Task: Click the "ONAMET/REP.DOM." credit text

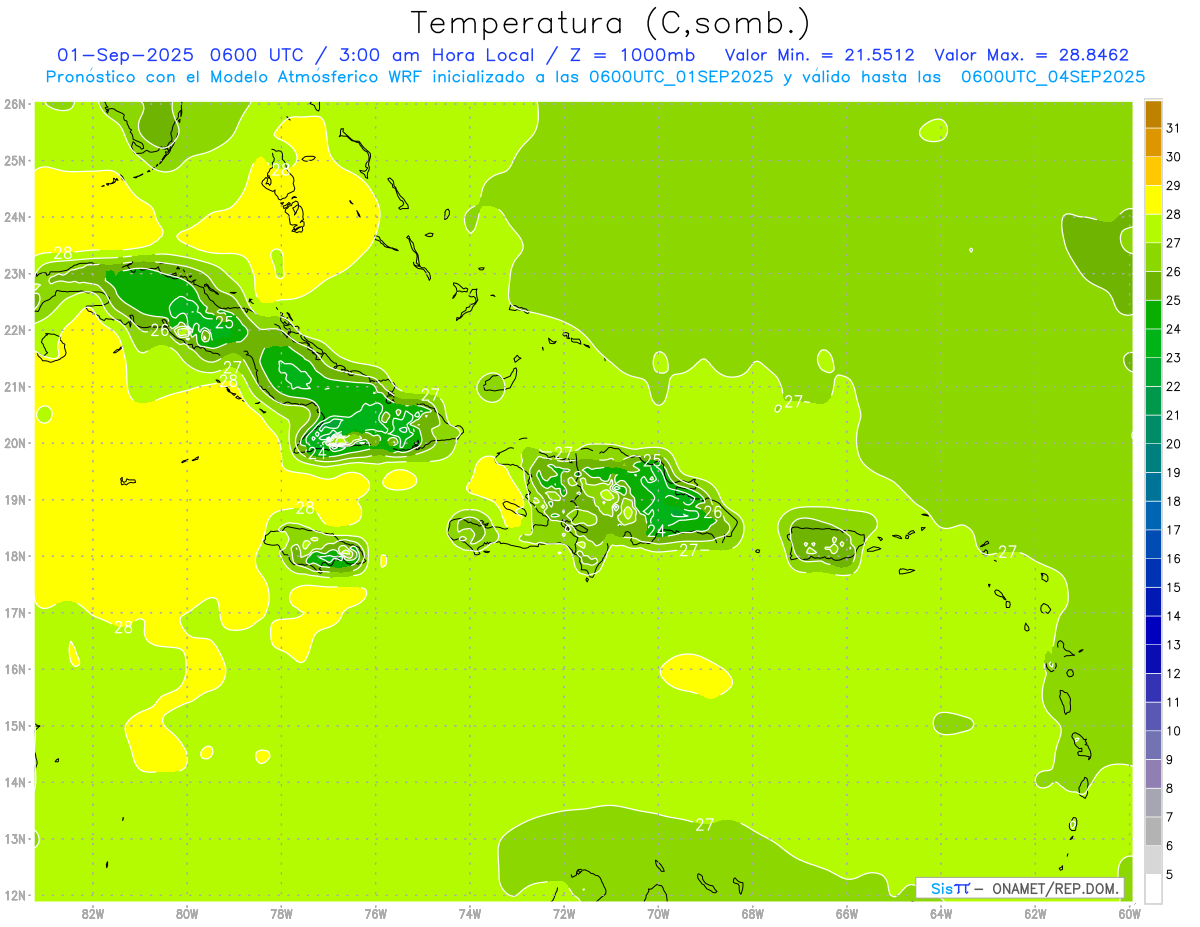Action: pos(1054,888)
